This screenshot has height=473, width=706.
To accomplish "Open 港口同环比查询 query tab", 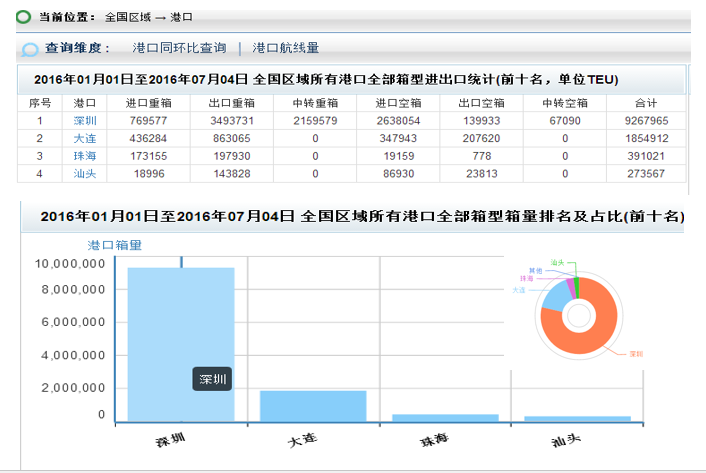I will [x=179, y=48].
